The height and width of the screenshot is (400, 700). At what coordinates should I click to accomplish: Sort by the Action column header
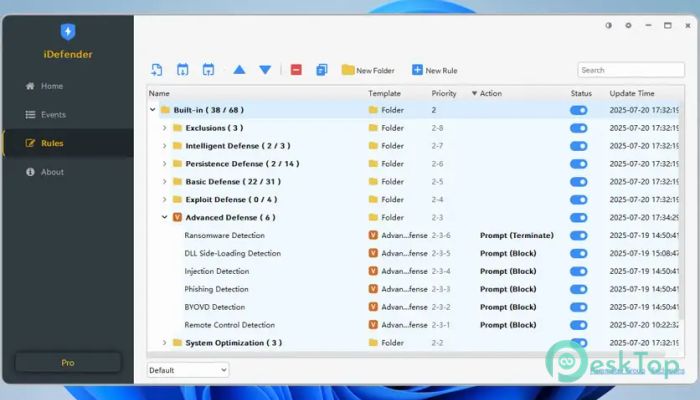pos(491,93)
